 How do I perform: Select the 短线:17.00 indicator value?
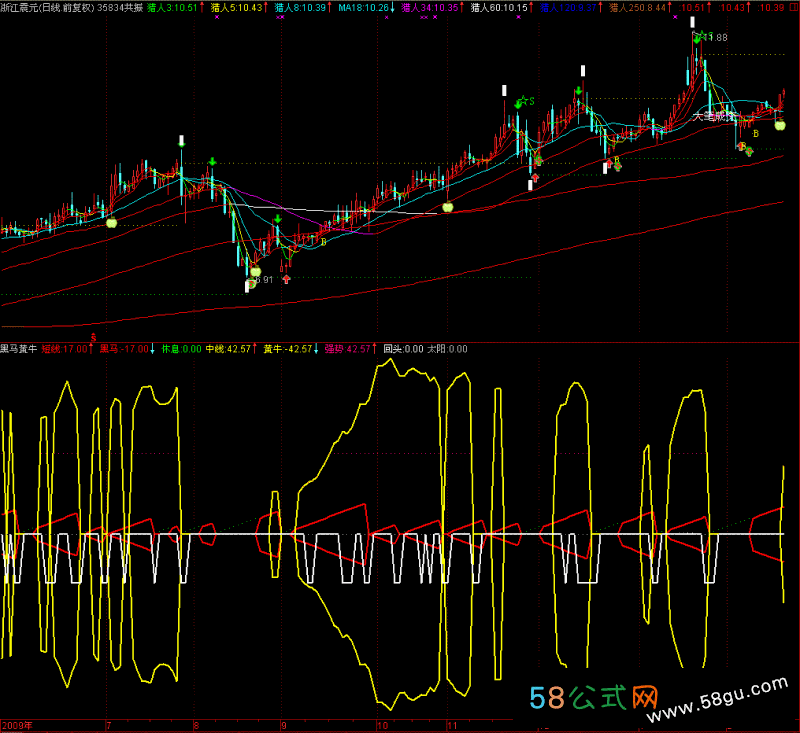click(65, 349)
